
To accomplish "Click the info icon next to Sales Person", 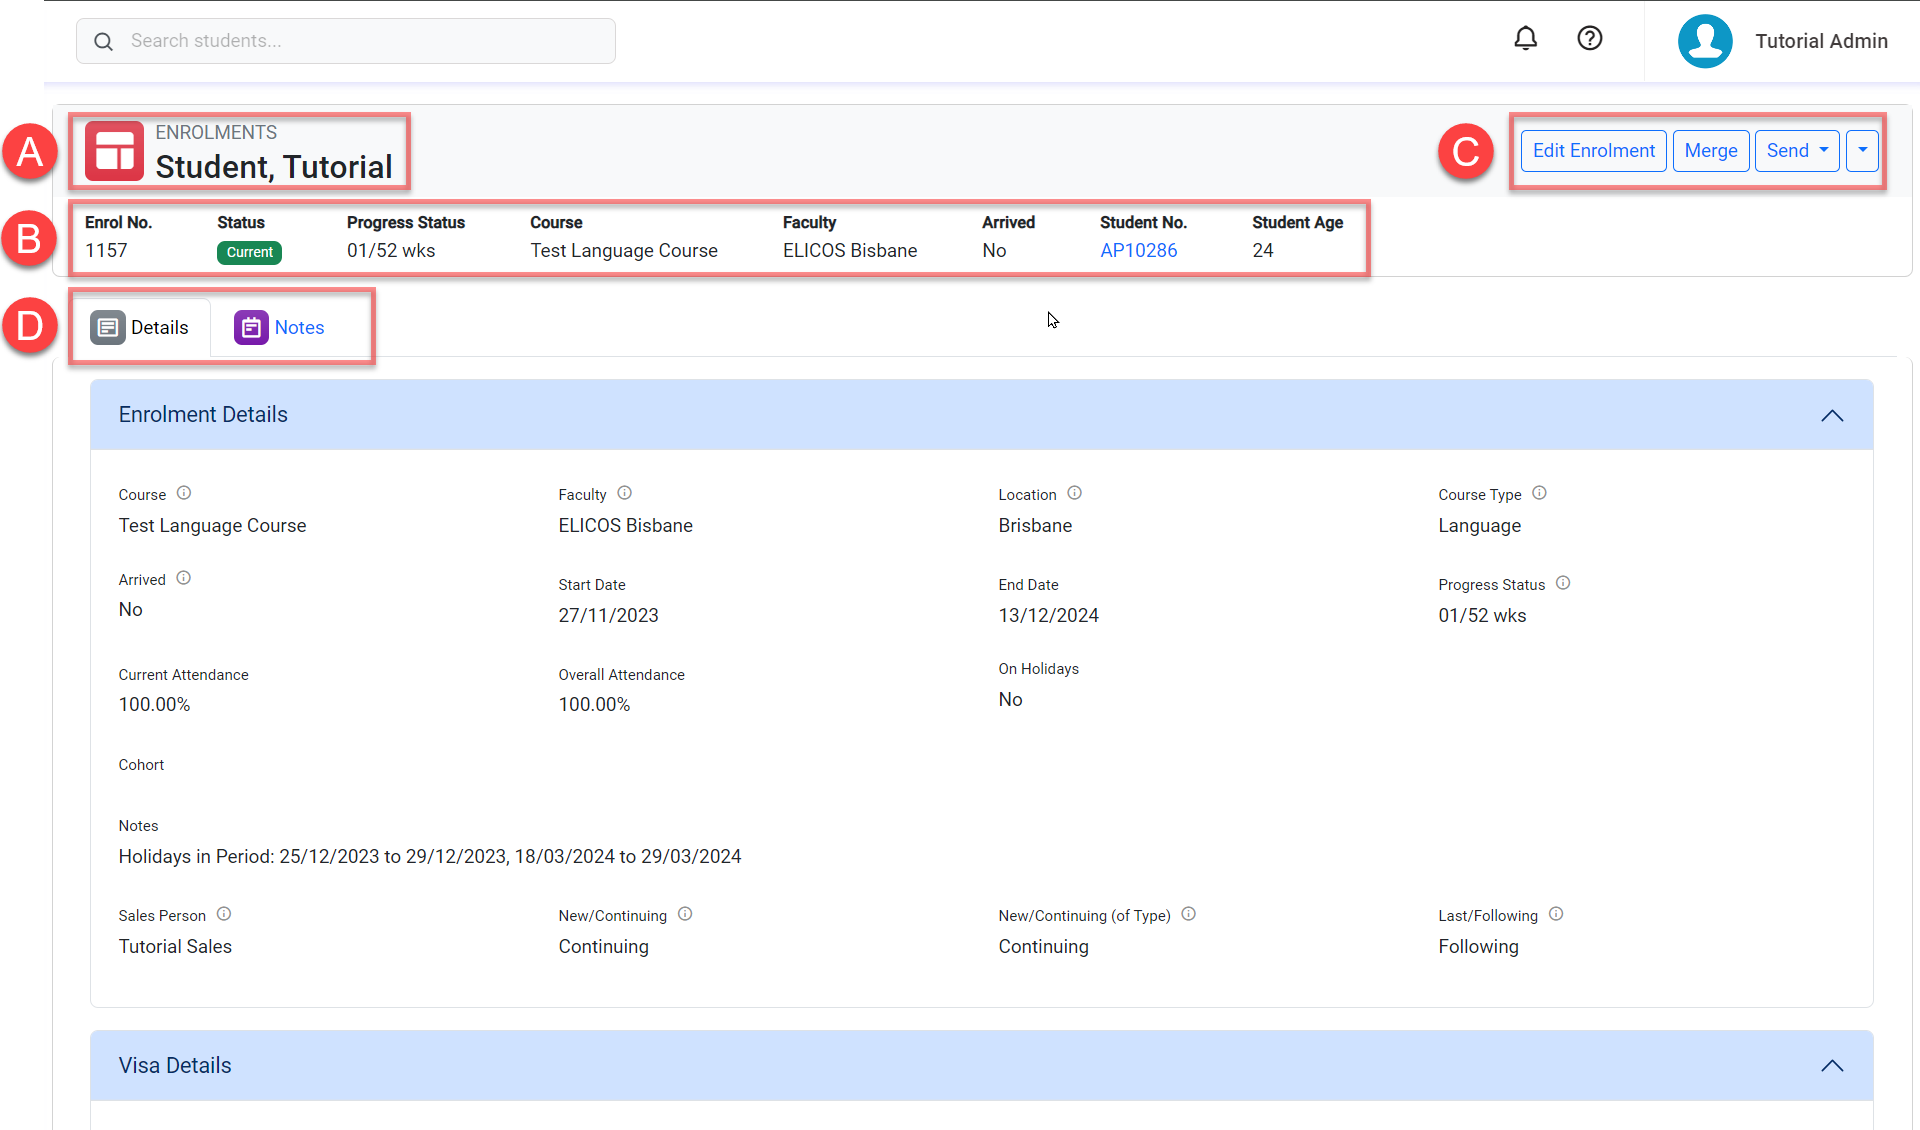I will pos(224,914).
